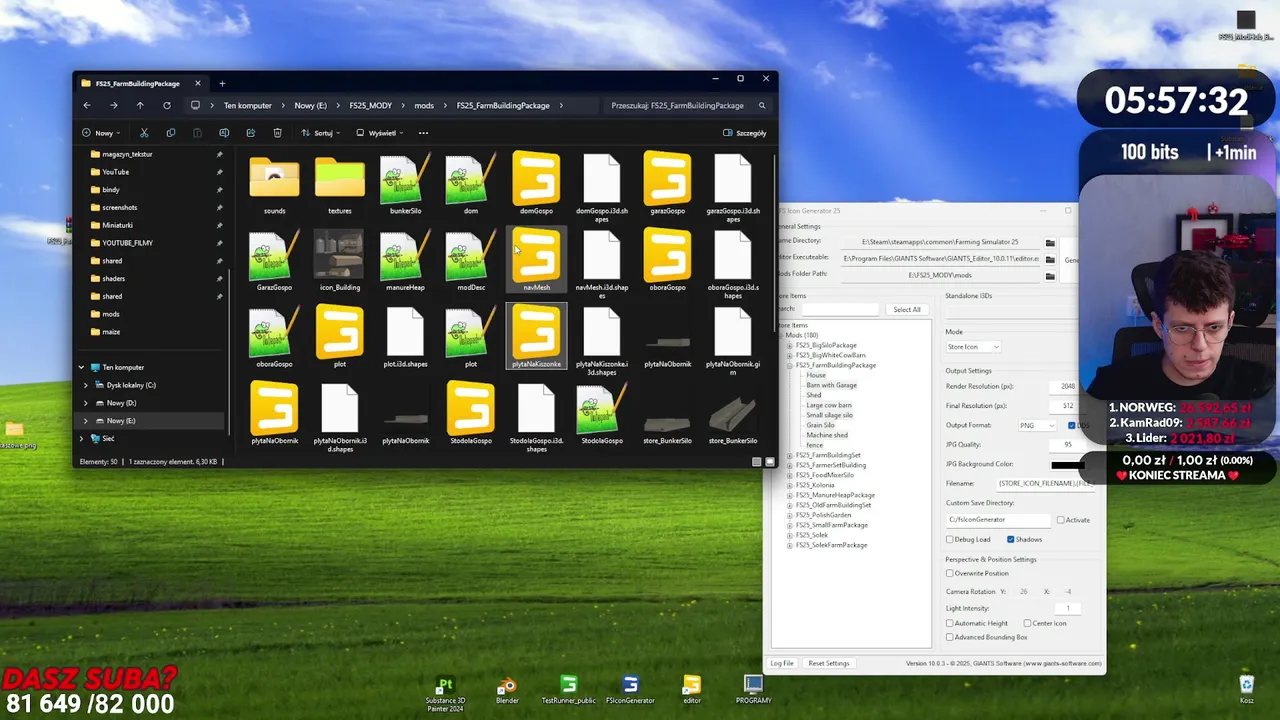This screenshot has width=1280, height=720.
Task: Open the sounds folder
Action: 274,185
